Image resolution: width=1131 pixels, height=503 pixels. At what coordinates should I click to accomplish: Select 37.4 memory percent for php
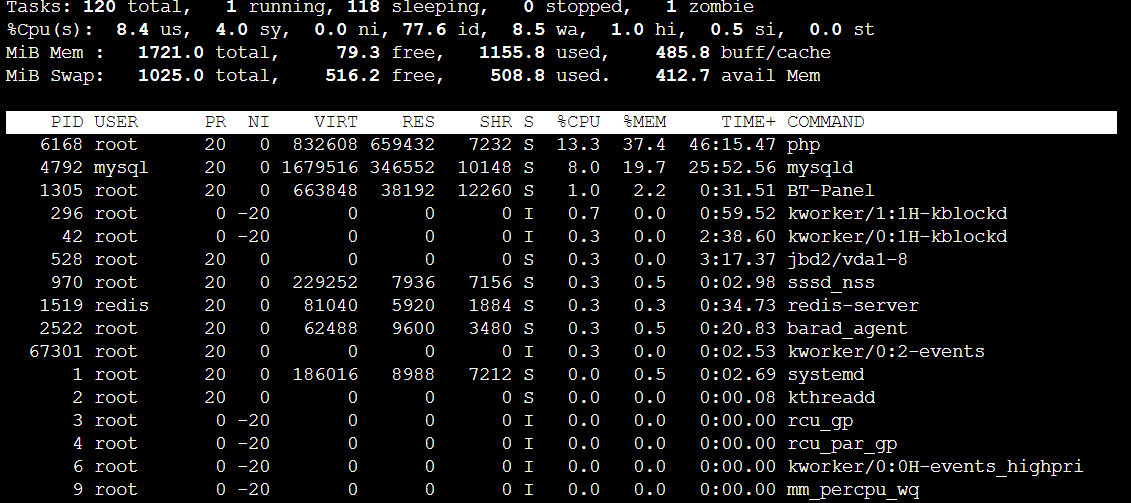click(x=644, y=144)
